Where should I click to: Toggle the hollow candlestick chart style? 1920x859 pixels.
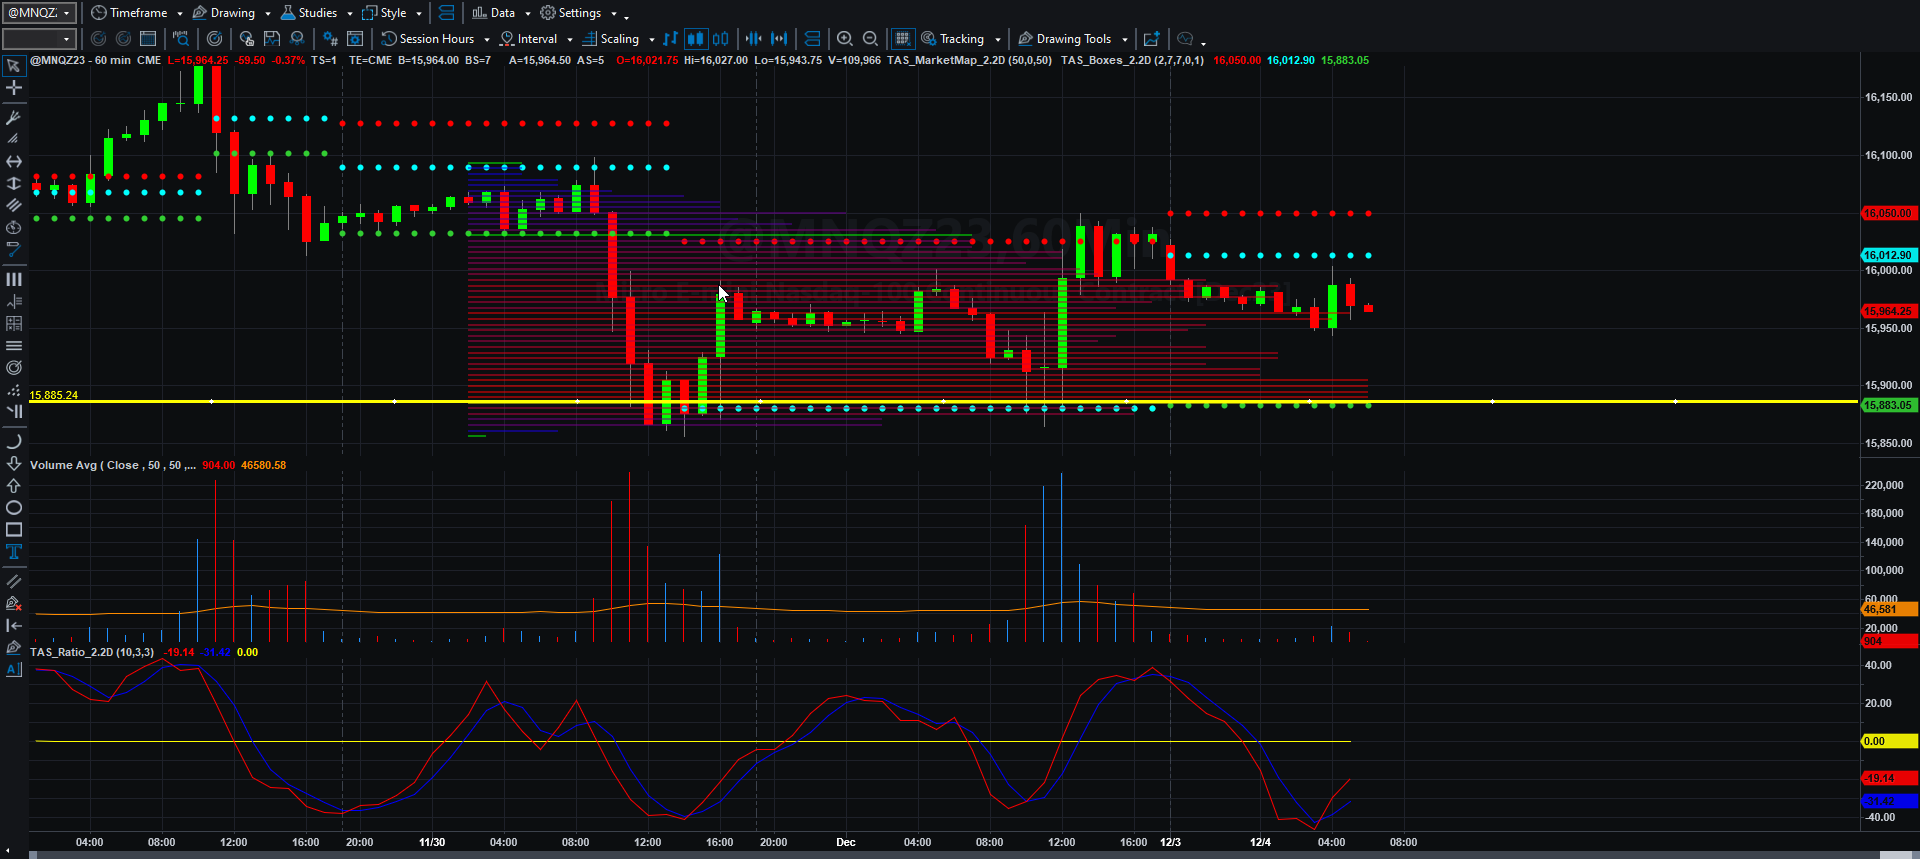pyautogui.click(x=720, y=39)
